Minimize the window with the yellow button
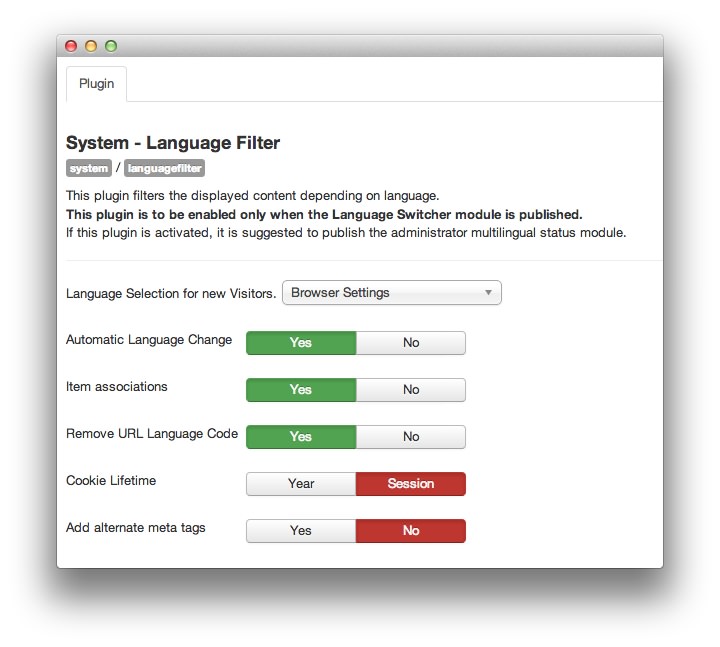This screenshot has height=647, width=720. pyautogui.click(x=91, y=46)
